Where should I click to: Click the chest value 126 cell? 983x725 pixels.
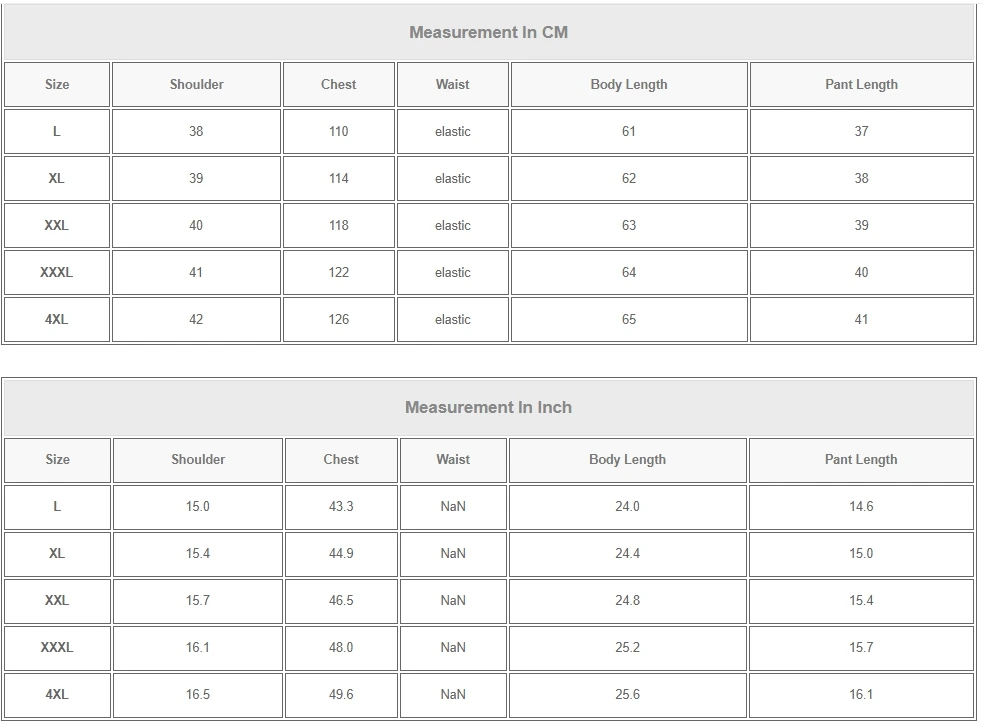click(x=339, y=319)
